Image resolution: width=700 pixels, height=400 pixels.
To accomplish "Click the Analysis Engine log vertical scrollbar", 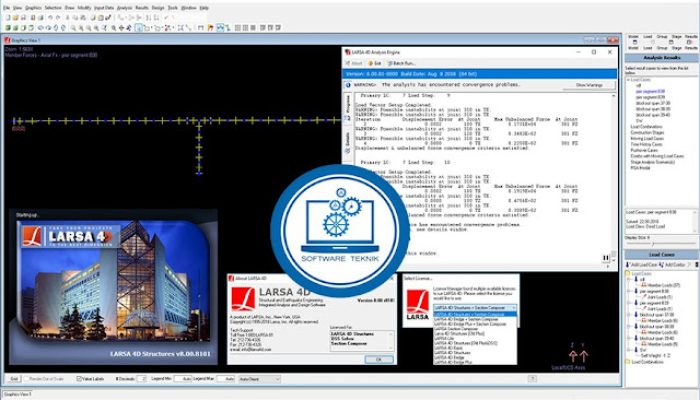I will [613, 175].
